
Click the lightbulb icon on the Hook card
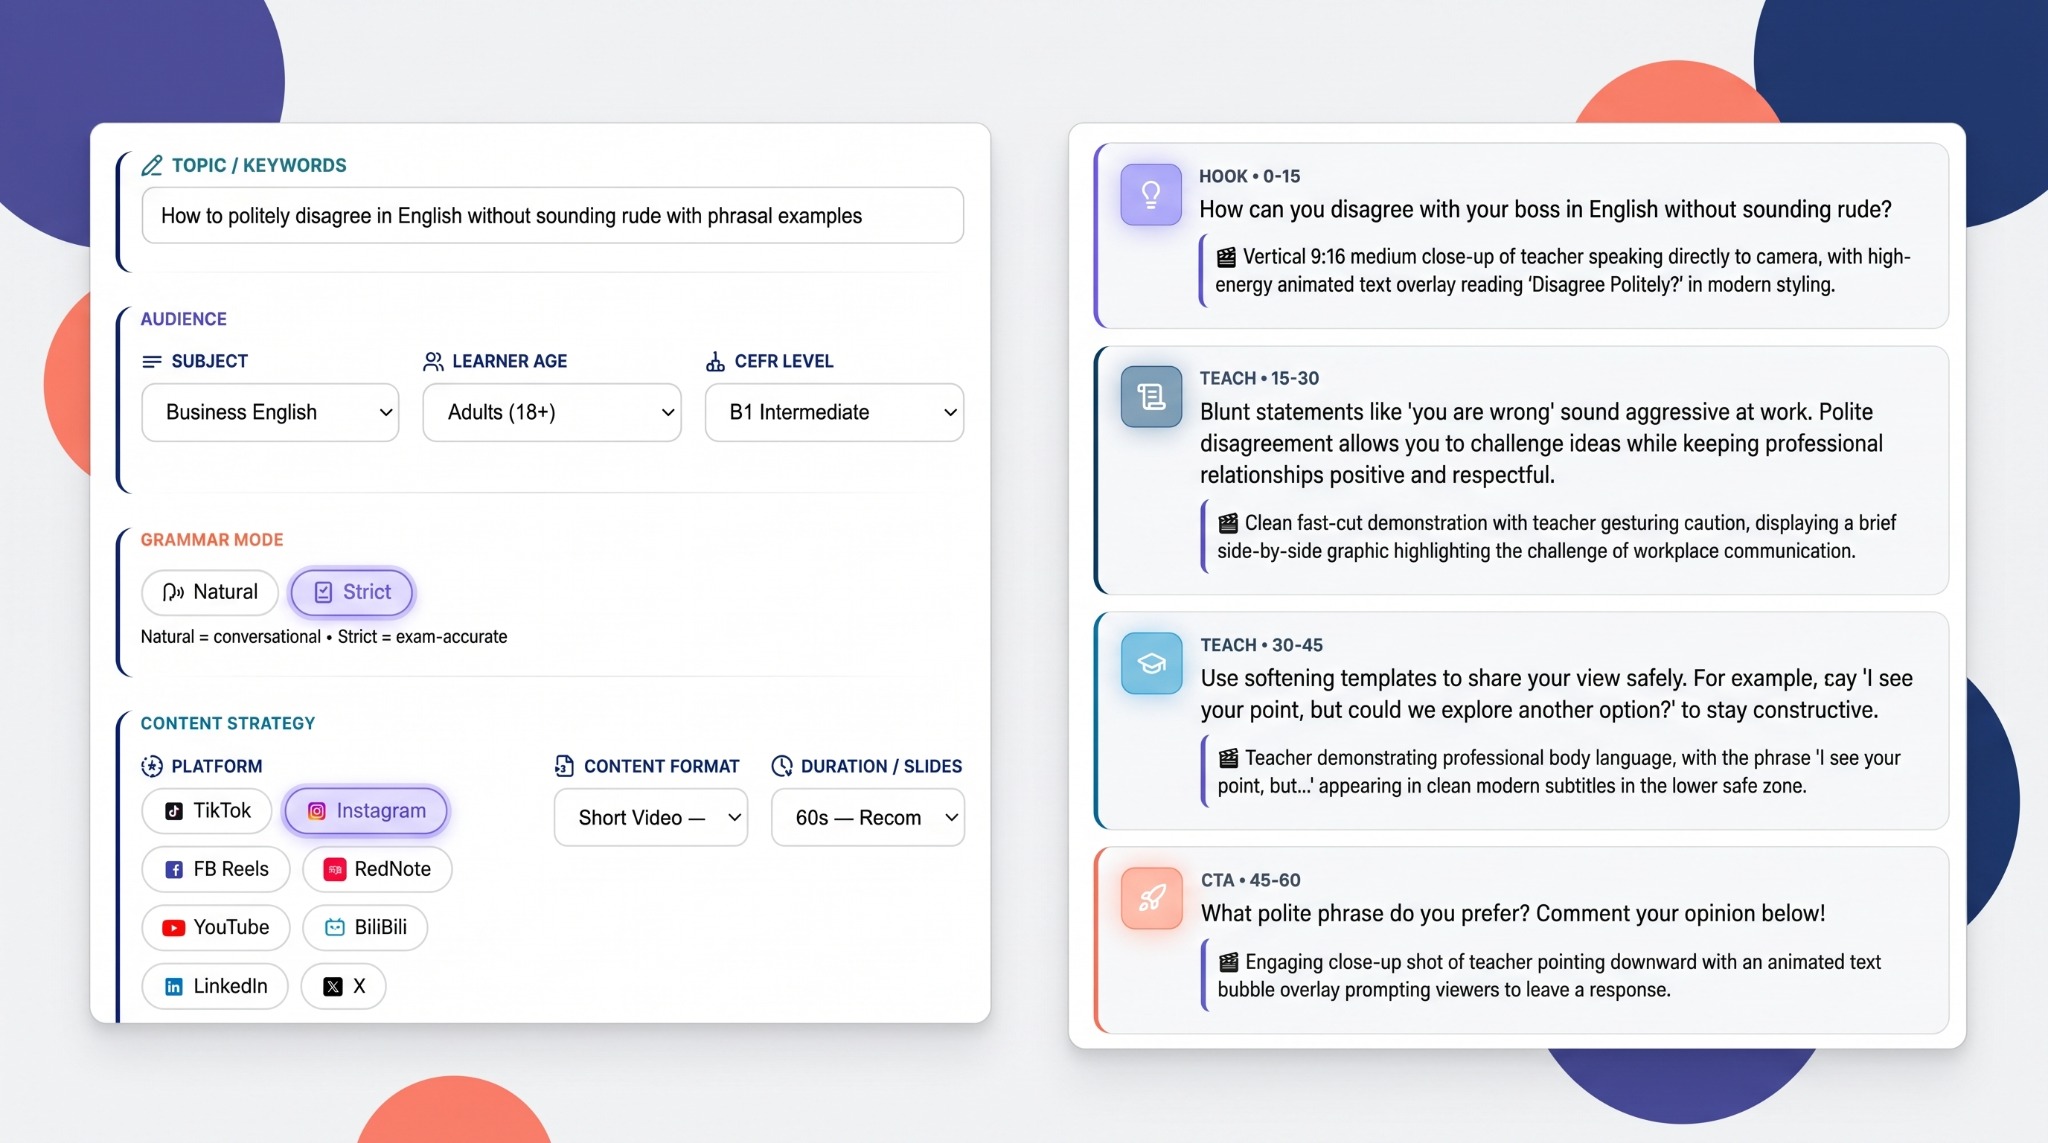click(1150, 195)
